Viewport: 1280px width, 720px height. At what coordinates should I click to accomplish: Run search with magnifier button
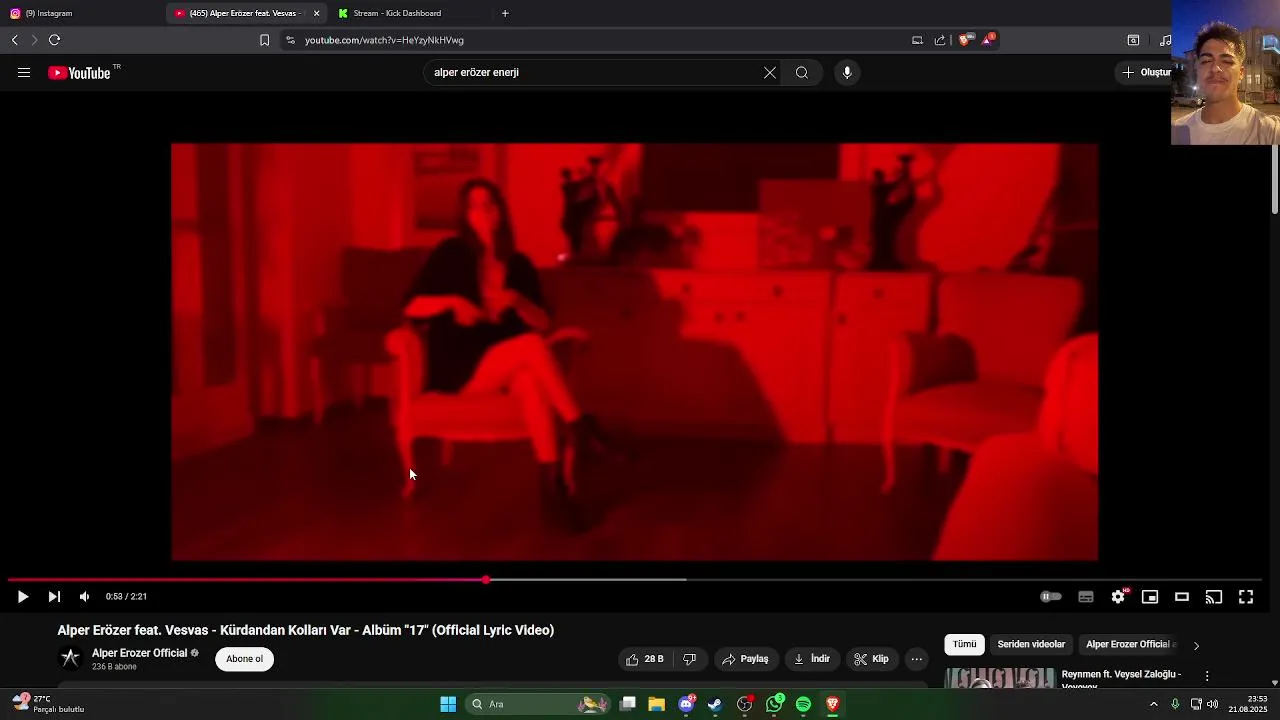(802, 73)
